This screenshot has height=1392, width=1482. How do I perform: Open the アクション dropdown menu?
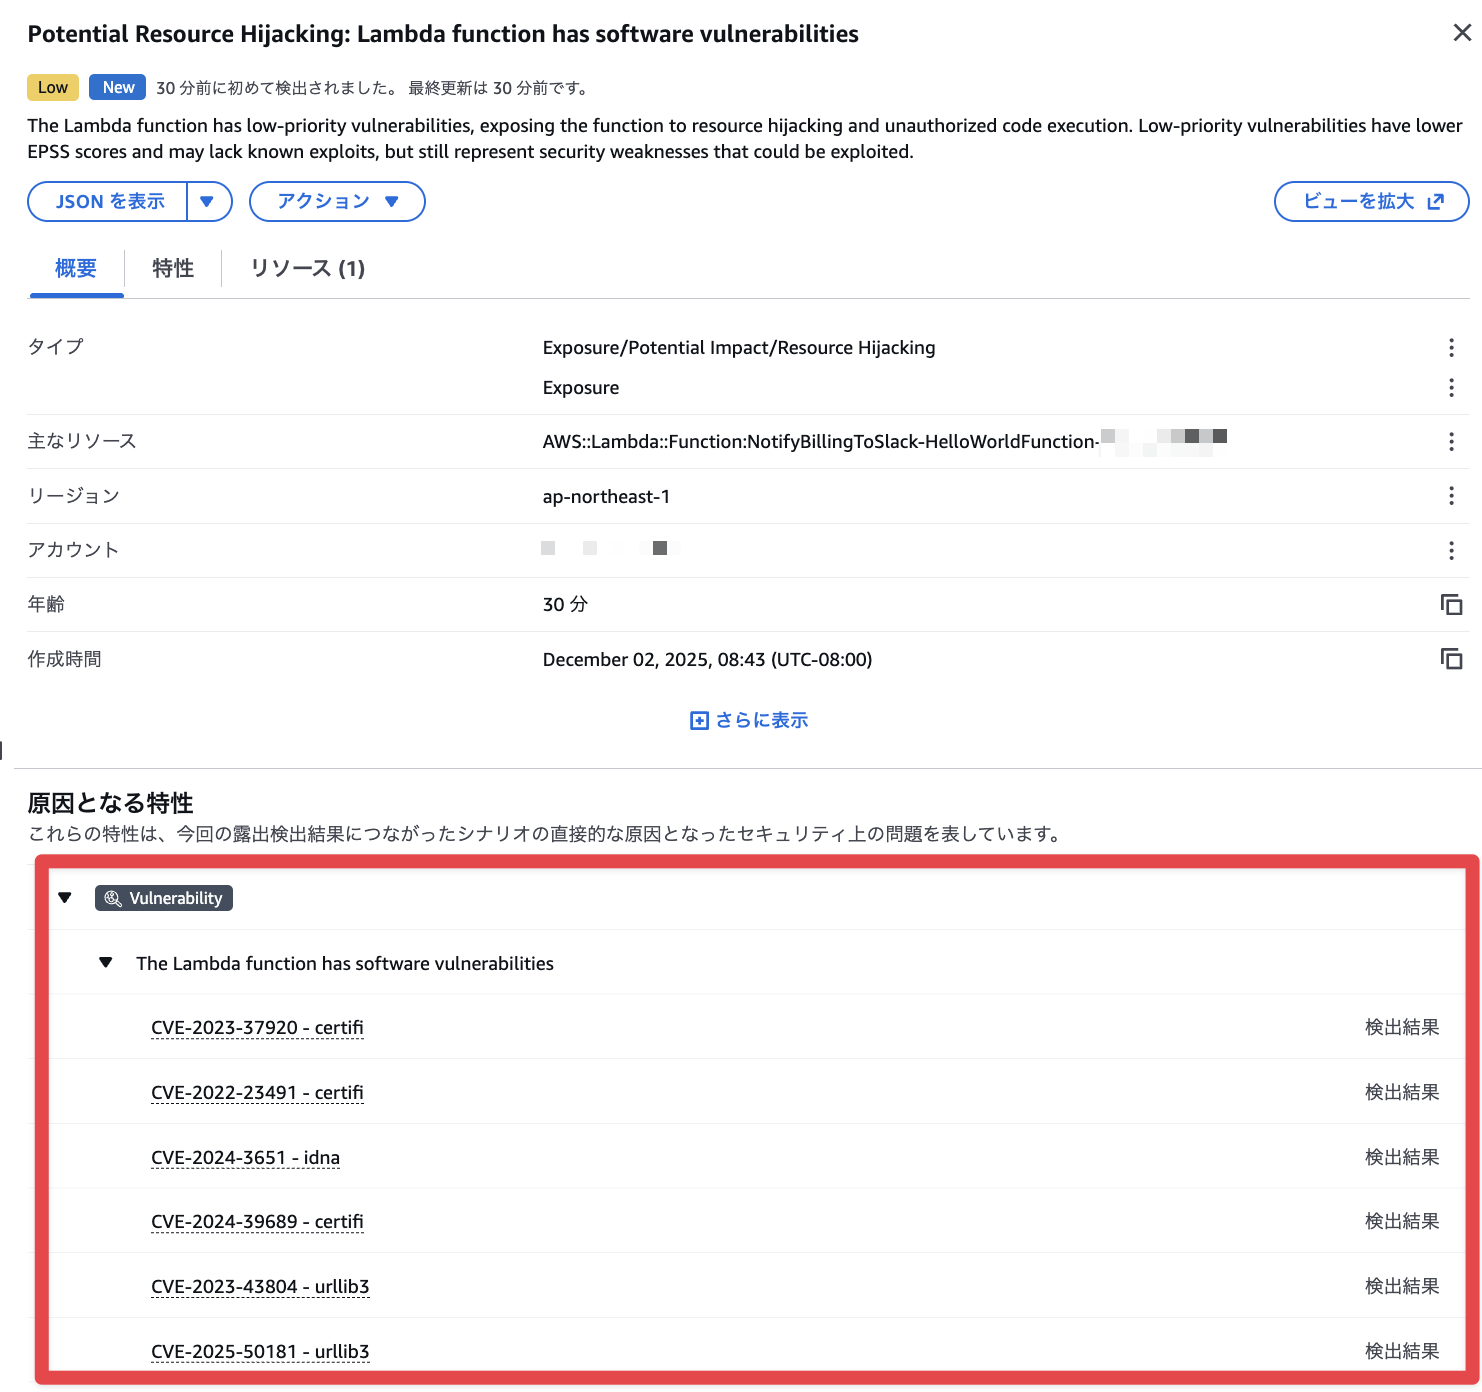coord(337,201)
